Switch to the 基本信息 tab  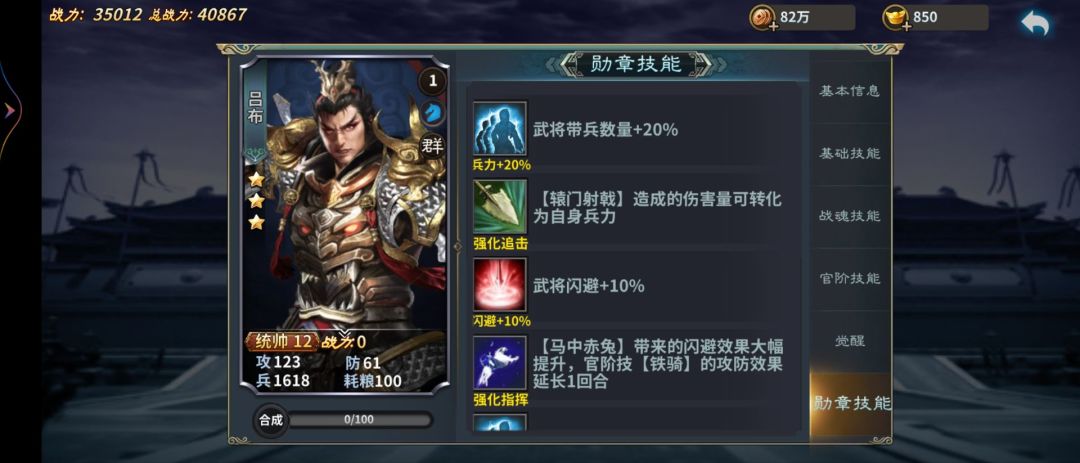pyautogui.click(x=849, y=91)
